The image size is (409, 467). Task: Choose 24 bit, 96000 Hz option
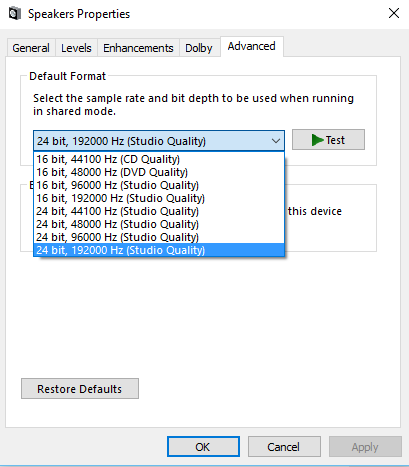159,237
